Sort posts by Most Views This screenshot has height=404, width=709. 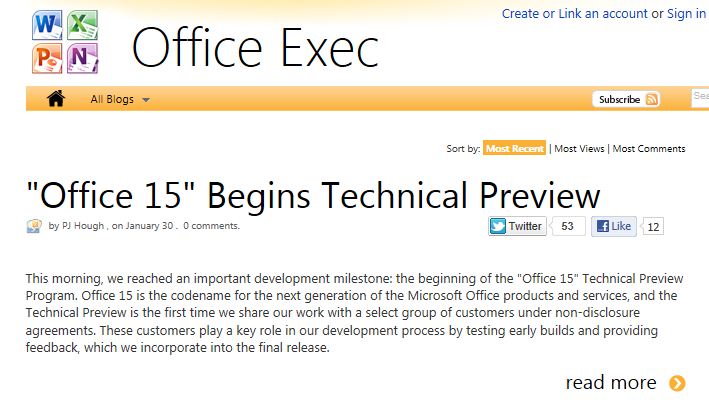coord(579,148)
